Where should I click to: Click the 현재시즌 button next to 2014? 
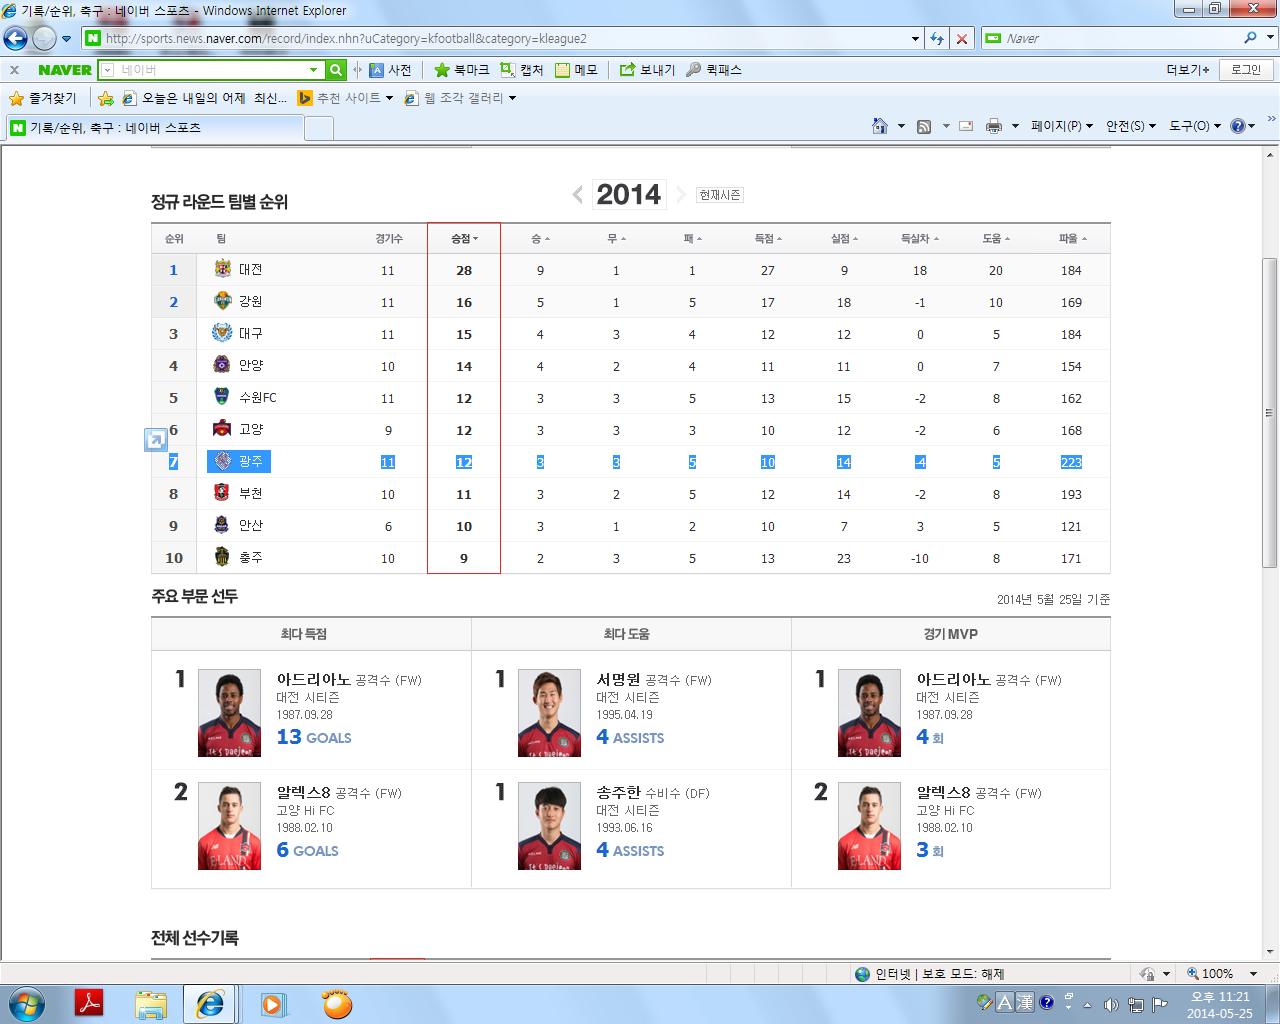[718, 195]
